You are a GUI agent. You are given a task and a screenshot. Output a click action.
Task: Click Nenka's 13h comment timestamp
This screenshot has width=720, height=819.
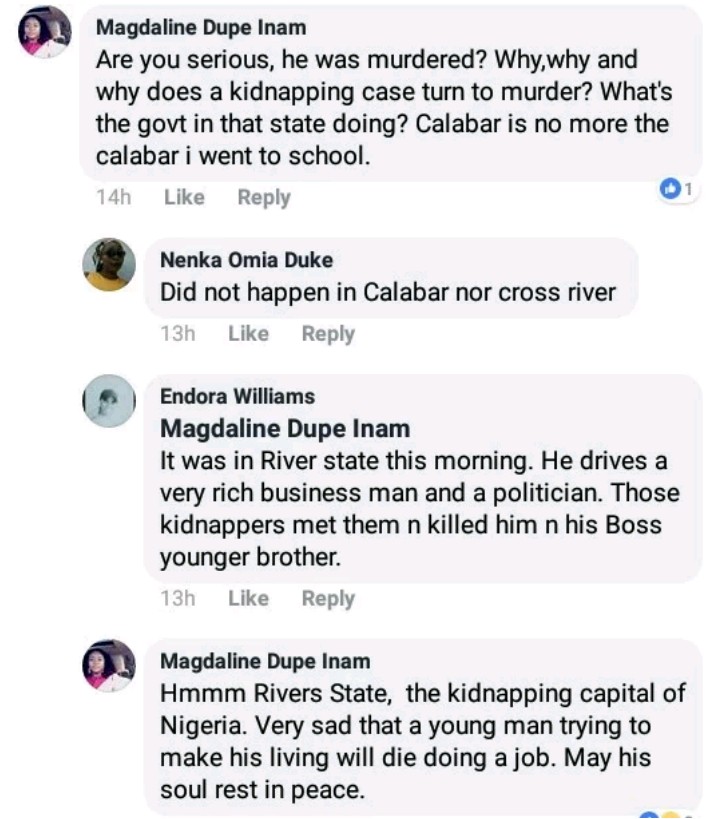point(177,334)
